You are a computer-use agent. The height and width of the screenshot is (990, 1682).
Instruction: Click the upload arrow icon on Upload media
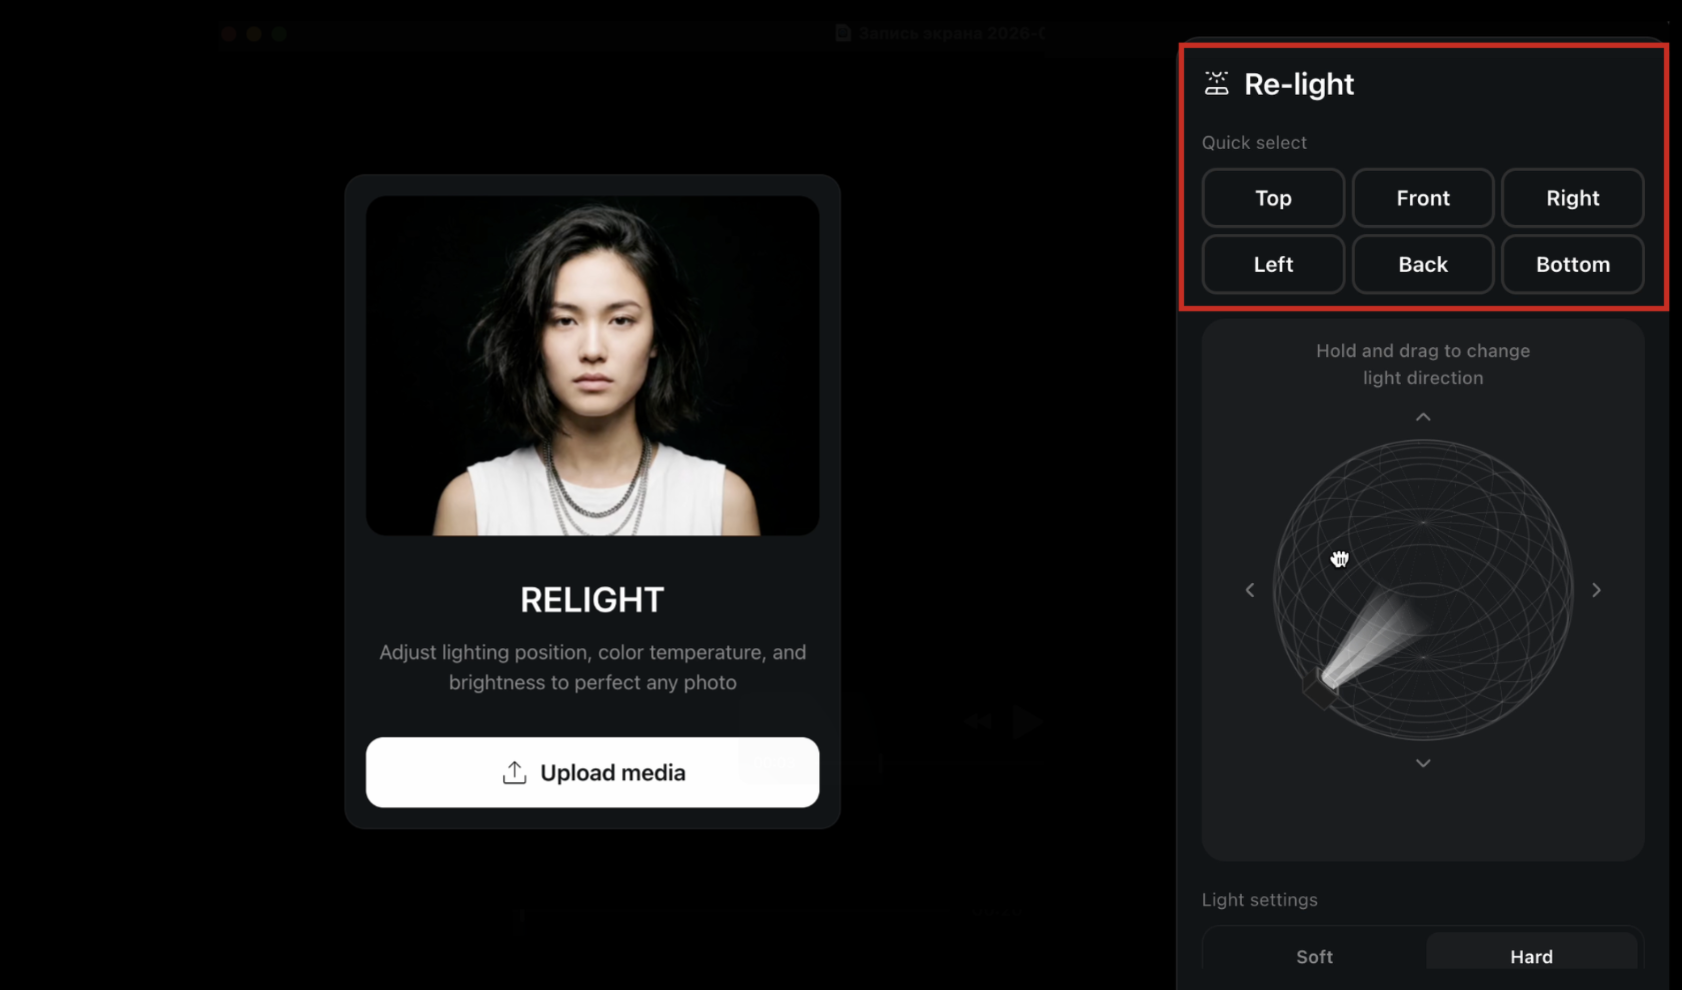tap(513, 771)
